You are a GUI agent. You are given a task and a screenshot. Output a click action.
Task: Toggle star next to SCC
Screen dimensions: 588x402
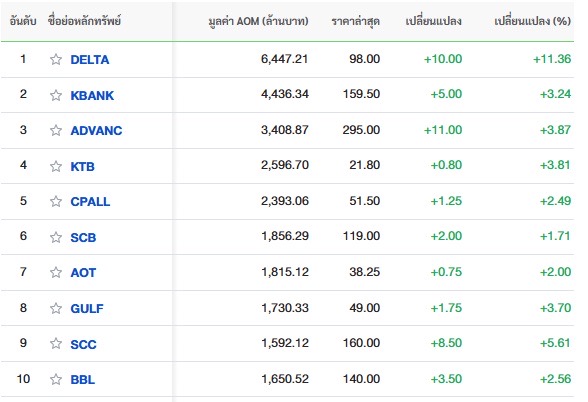(x=56, y=344)
